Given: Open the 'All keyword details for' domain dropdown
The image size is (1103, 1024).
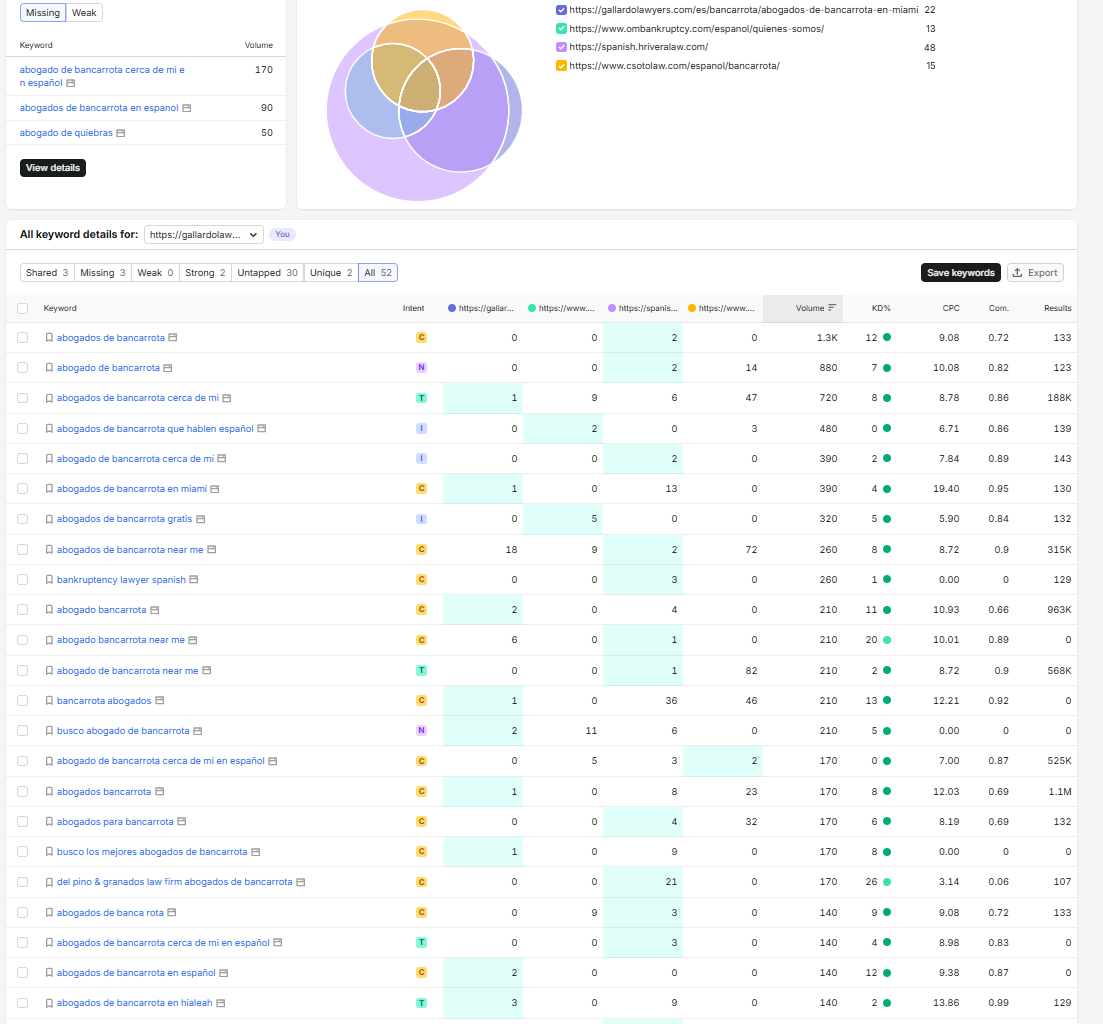Looking at the screenshot, I should click(204, 235).
